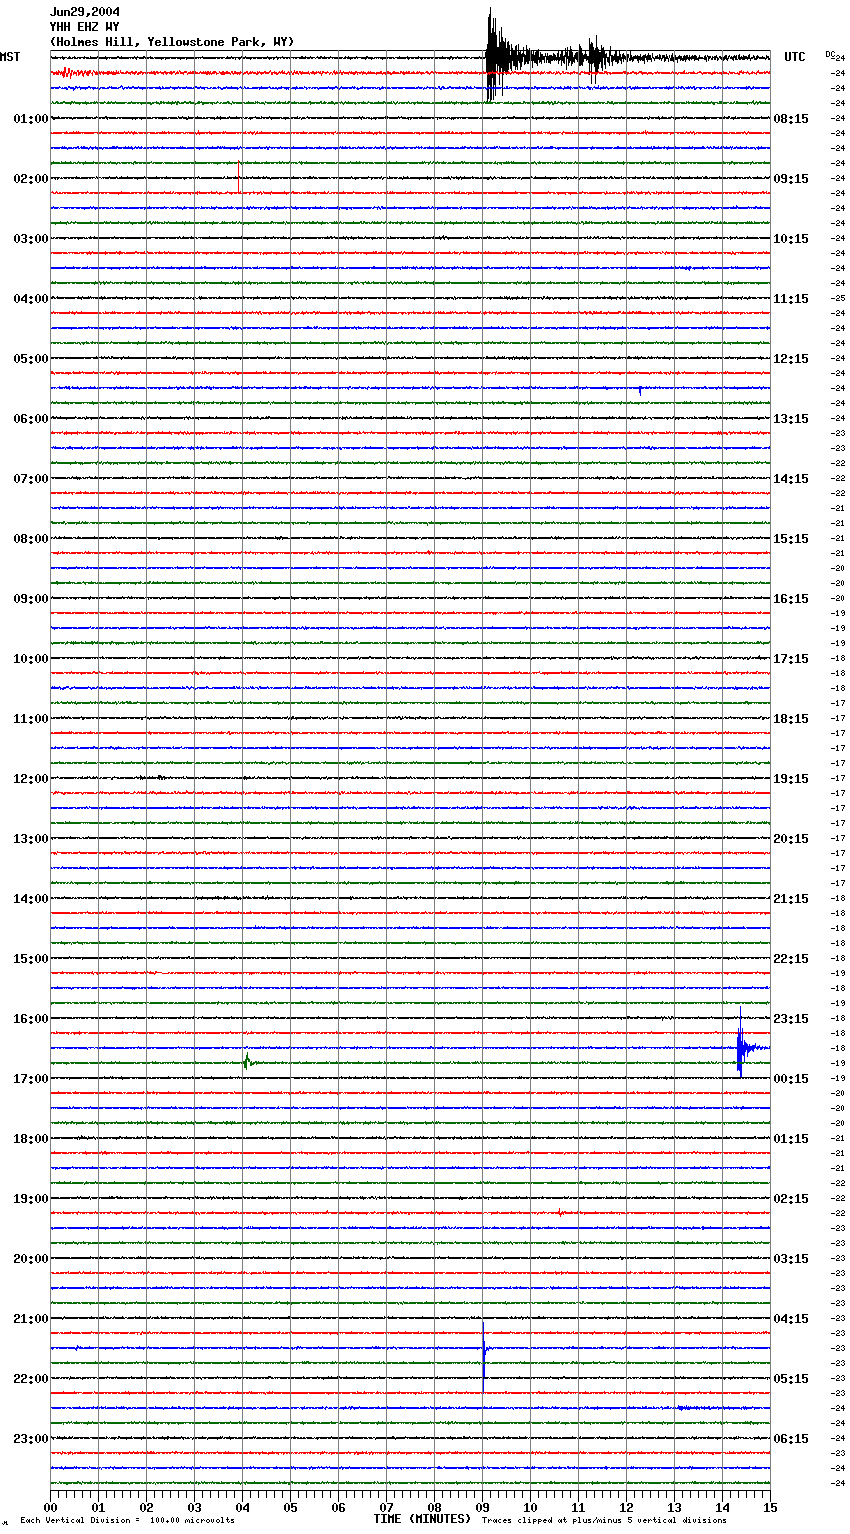Click the 00:15 UTC time label

[x=791, y=1079]
